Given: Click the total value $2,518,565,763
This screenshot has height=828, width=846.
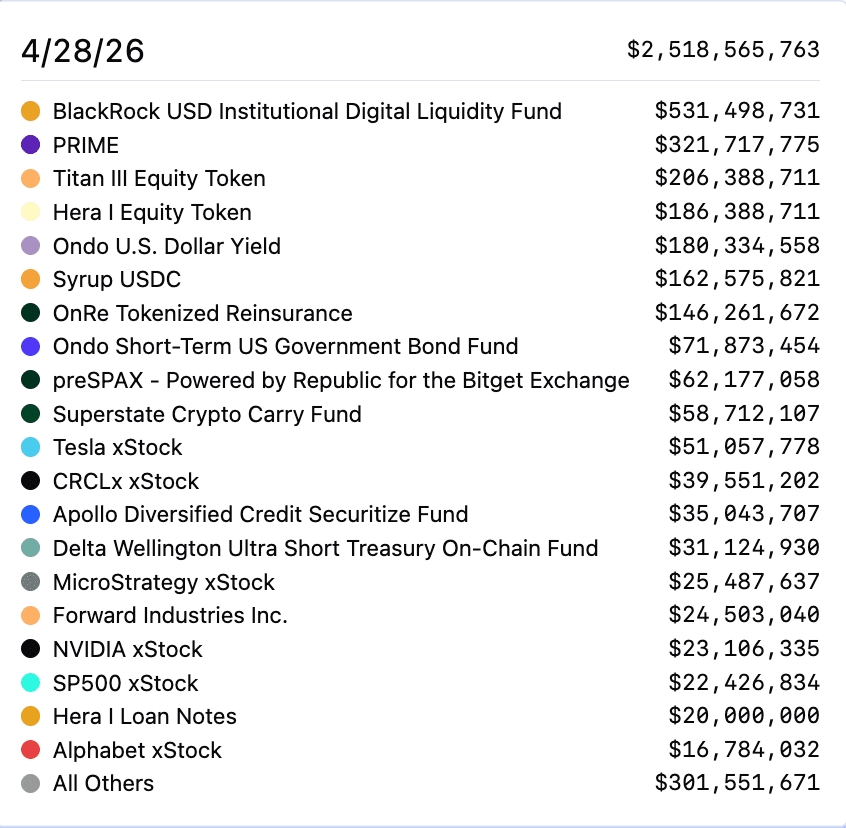Looking at the screenshot, I should click(x=723, y=49).
